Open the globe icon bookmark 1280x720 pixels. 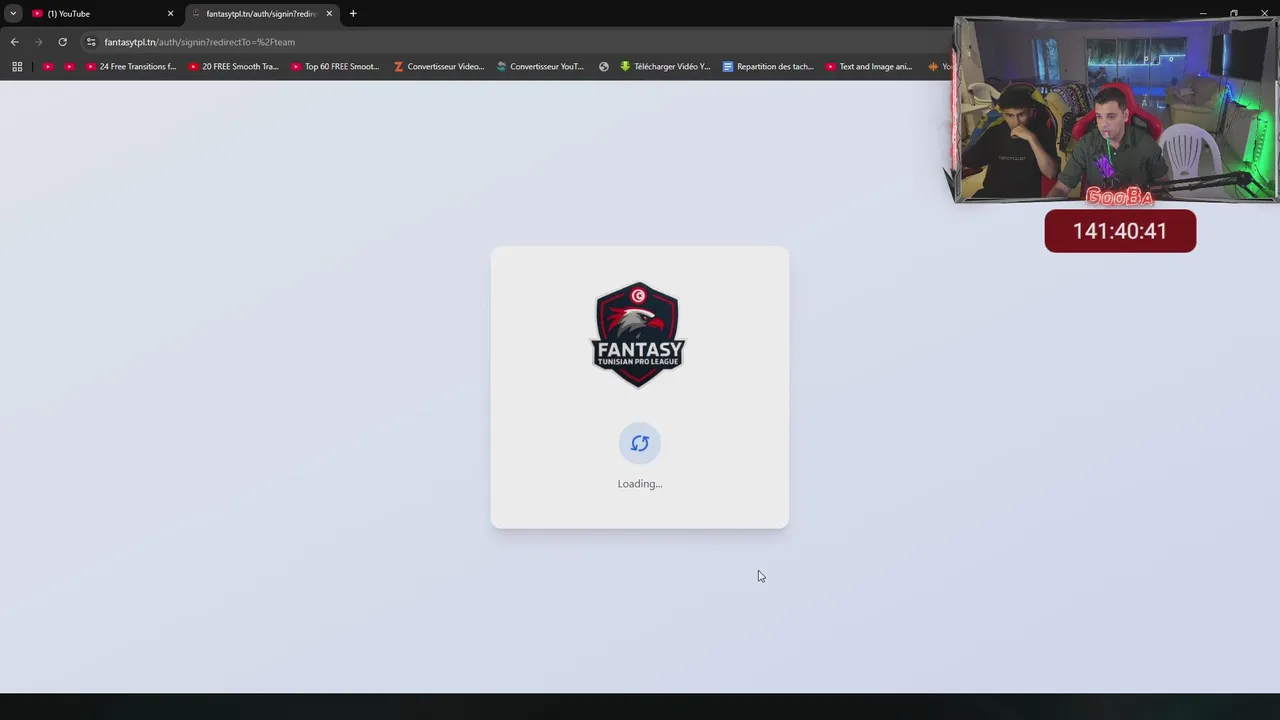pyautogui.click(x=604, y=67)
